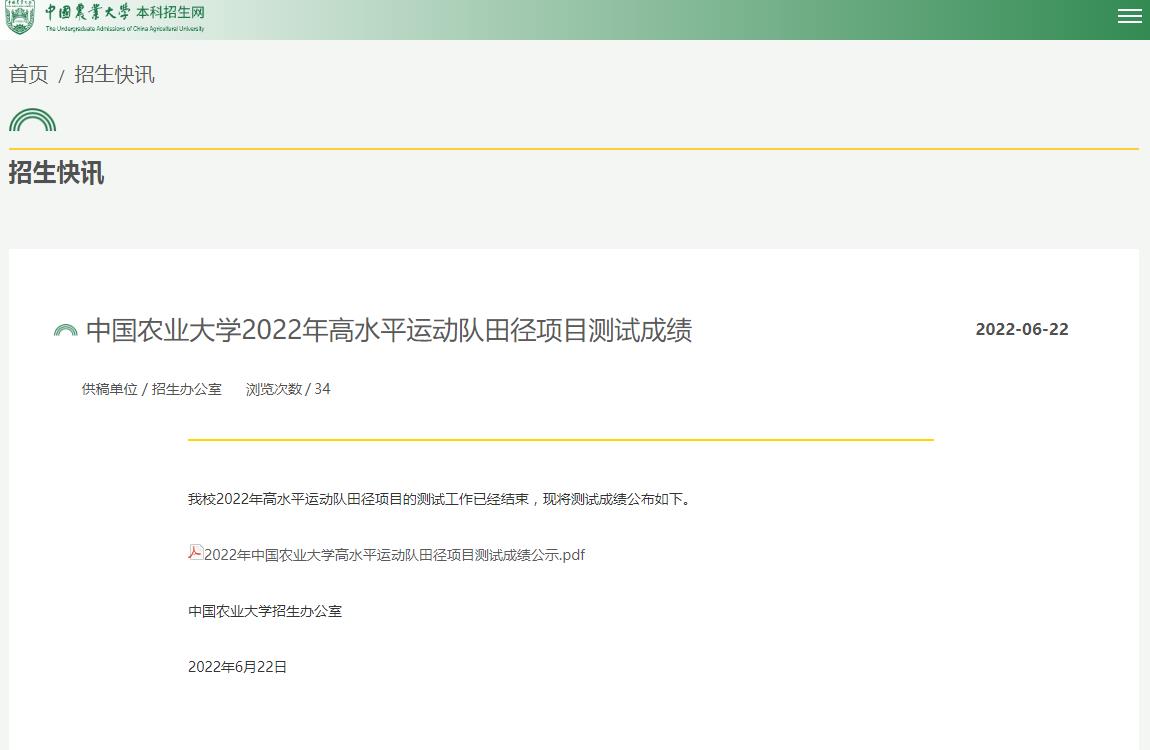Click the paragraph starting 我校2022年高水平运动队
The height and width of the screenshot is (750, 1150).
[x=440, y=499]
